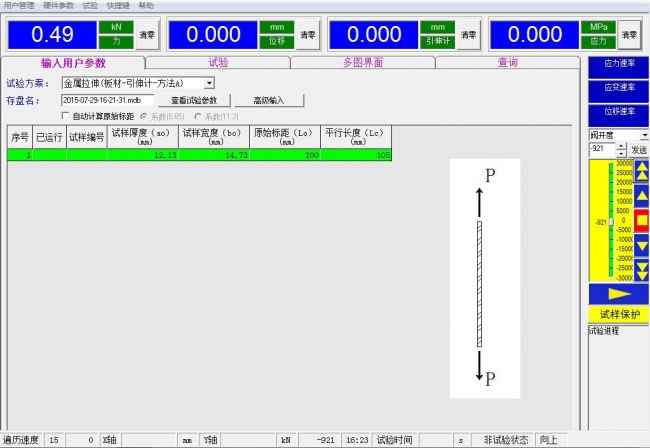Click the 试样宽度 cell value 14.73
The image size is (650, 448).
pos(214,155)
